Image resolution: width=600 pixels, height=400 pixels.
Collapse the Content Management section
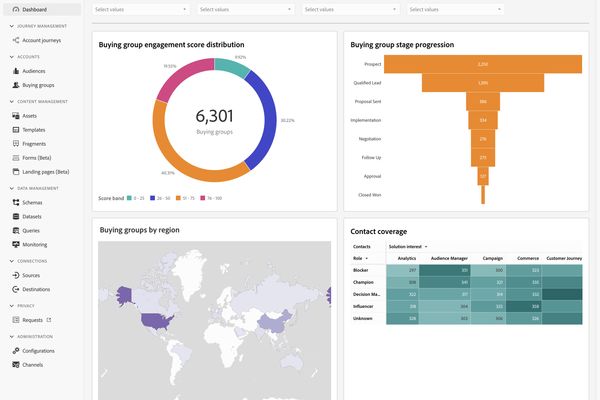pyautogui.click(x=11, y=101)
